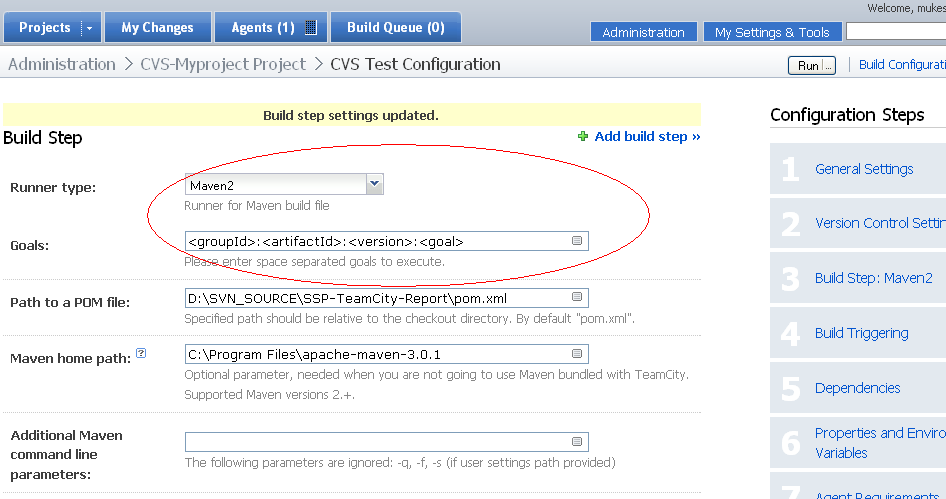The image size is (946, 499).
Task: Click the Run button
Action: coord(805,66)
